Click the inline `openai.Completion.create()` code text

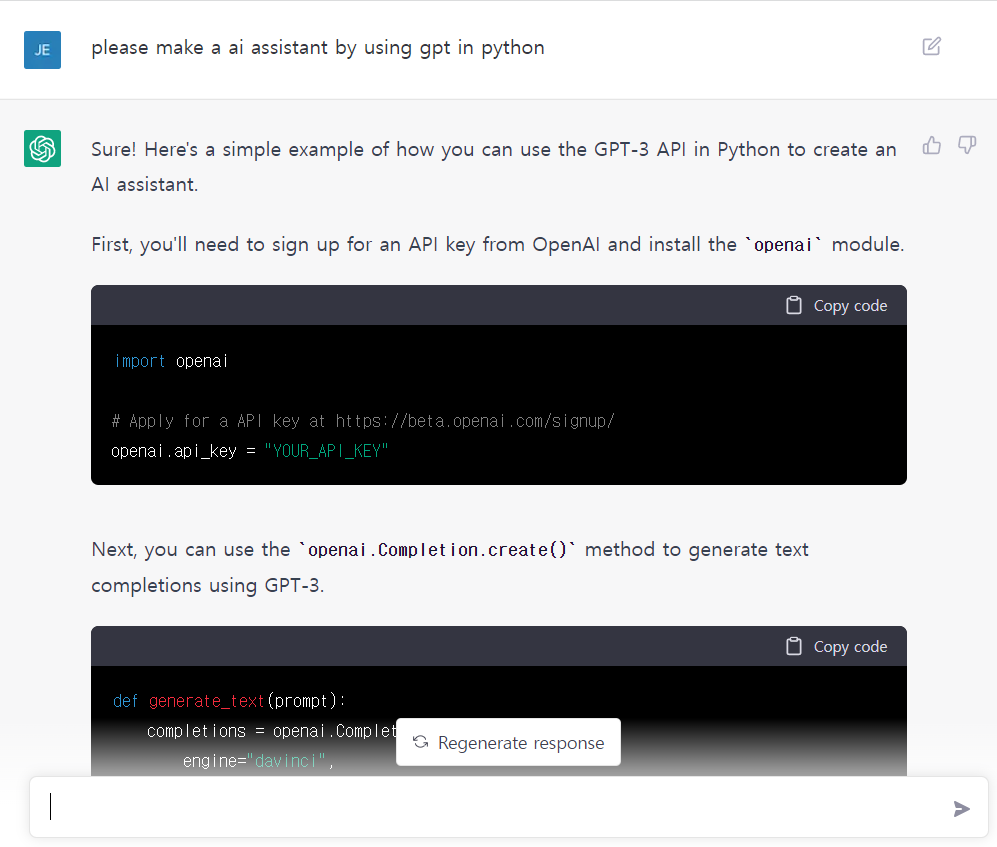(437, 549)
